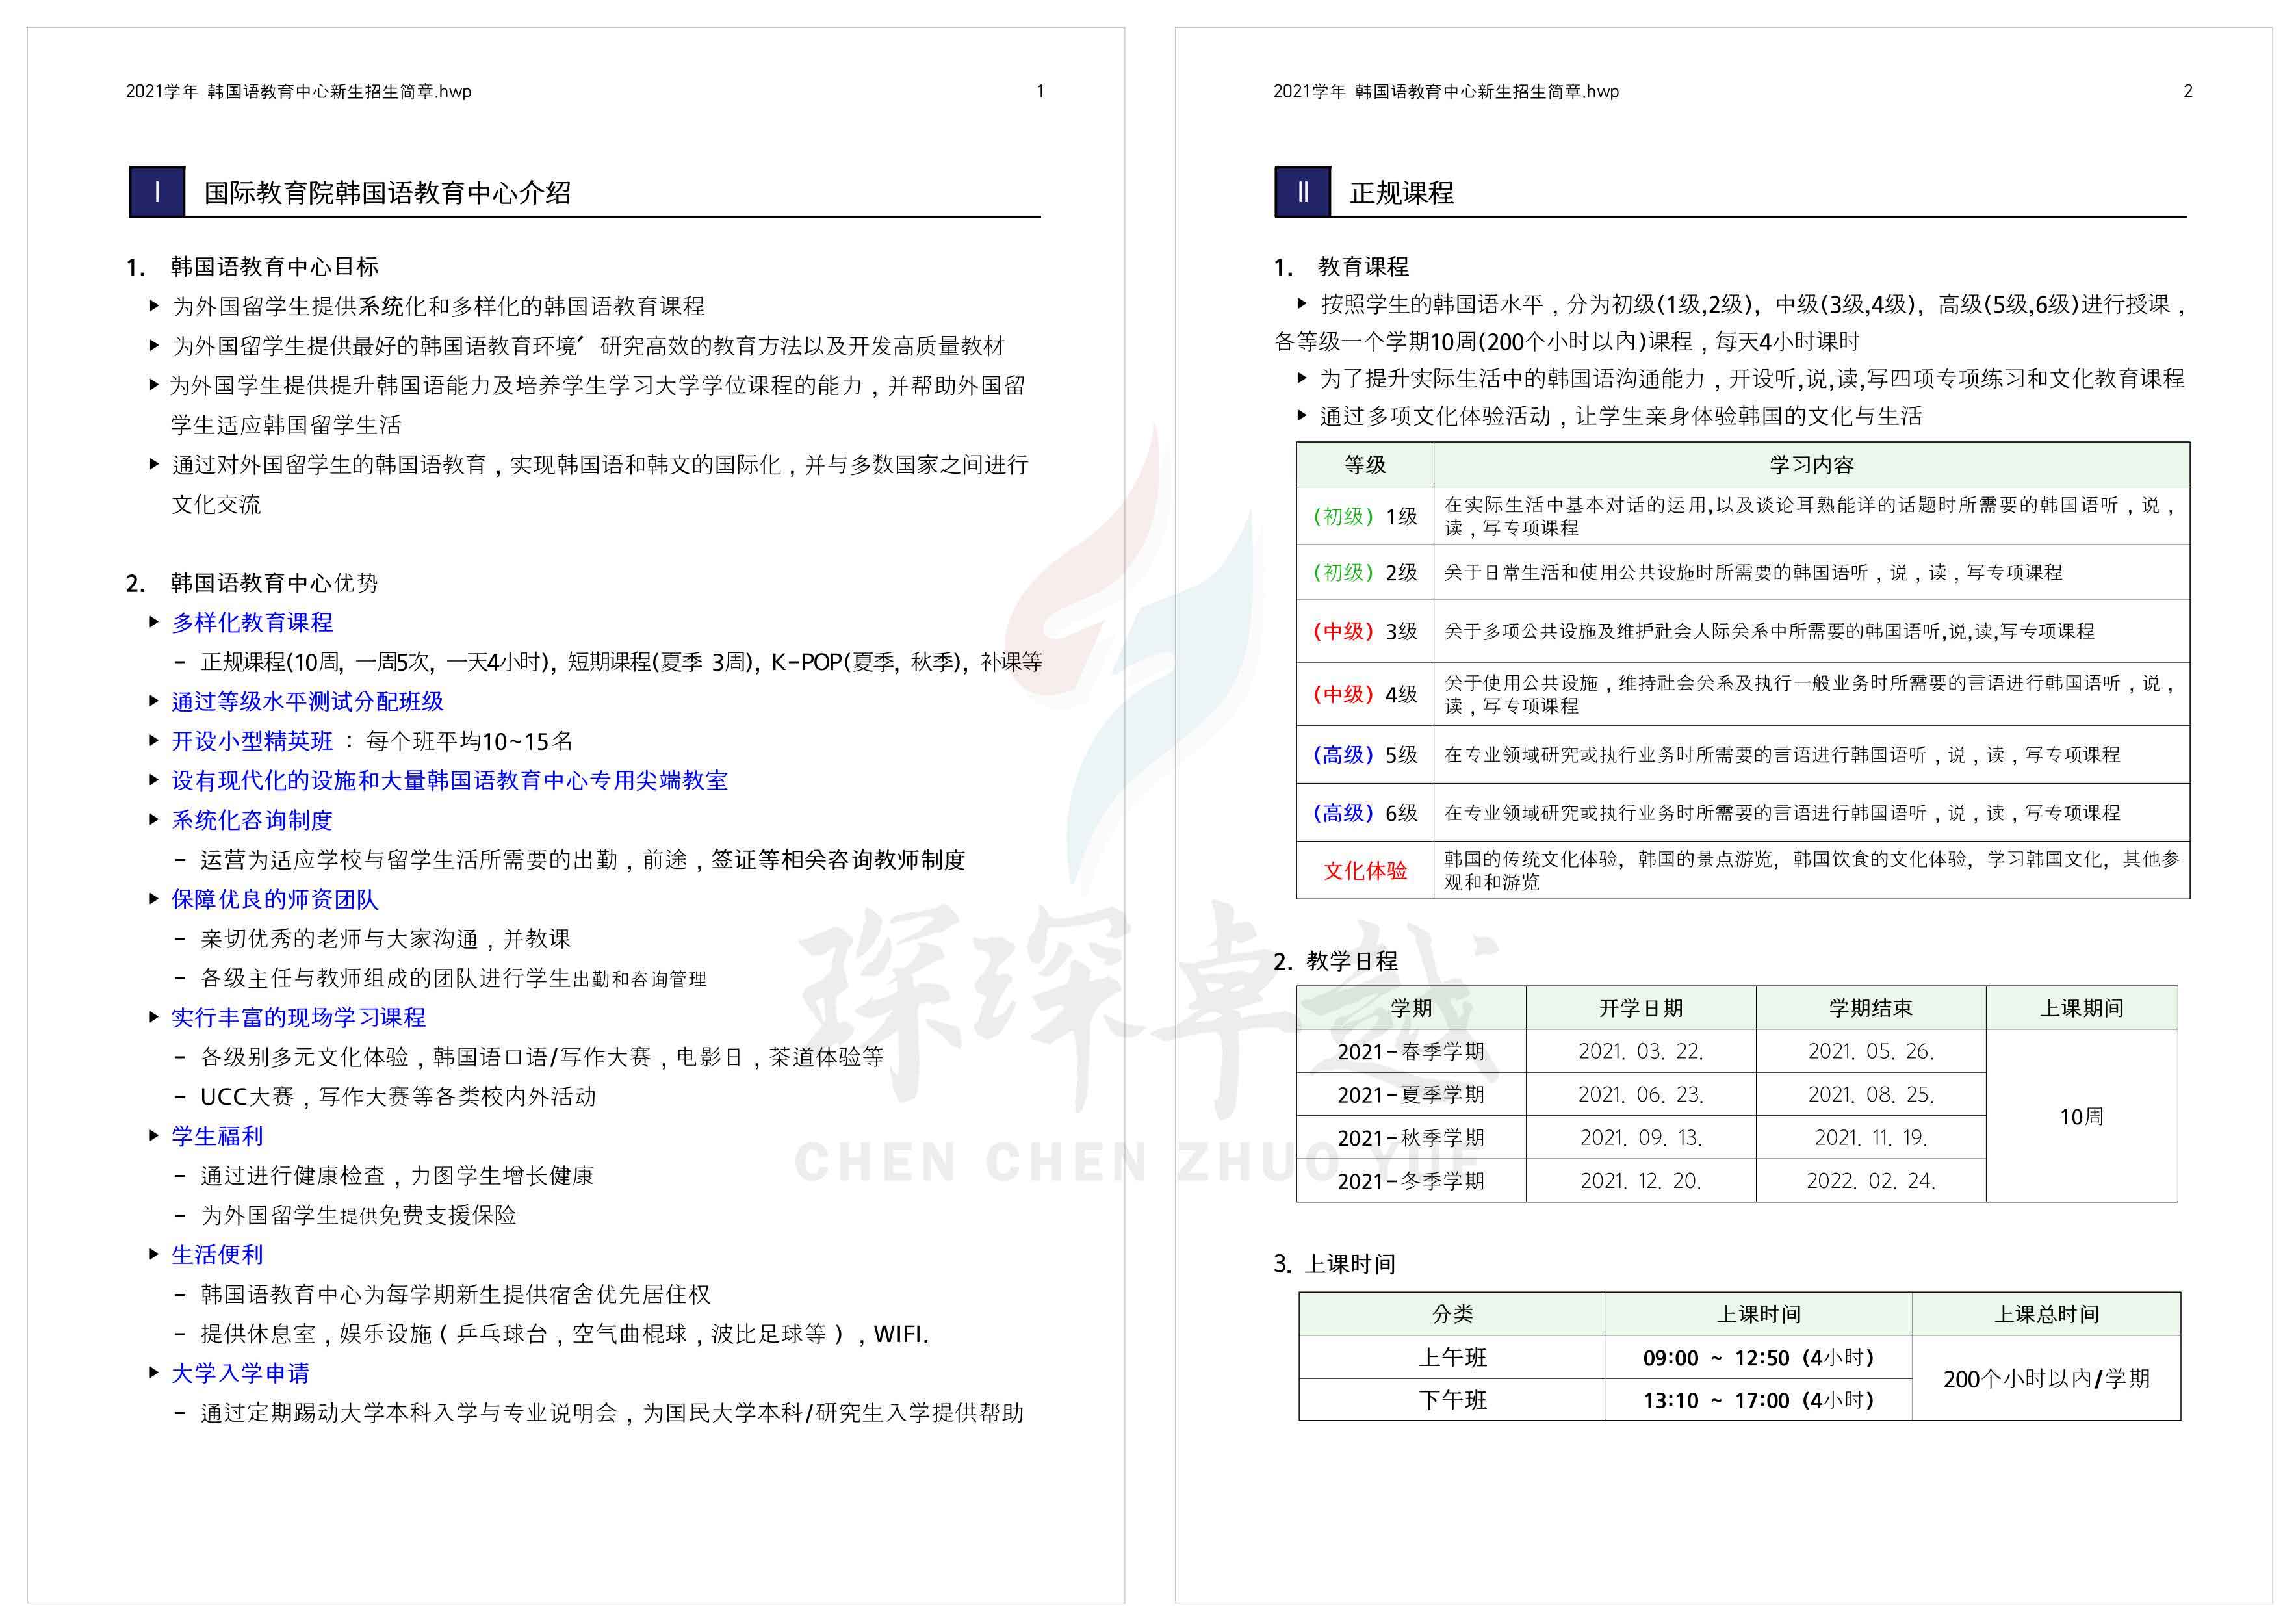The image size is (2296, 1624).
Task: Click the blue heading 多样化教育课程
Action: click(252, 622)
